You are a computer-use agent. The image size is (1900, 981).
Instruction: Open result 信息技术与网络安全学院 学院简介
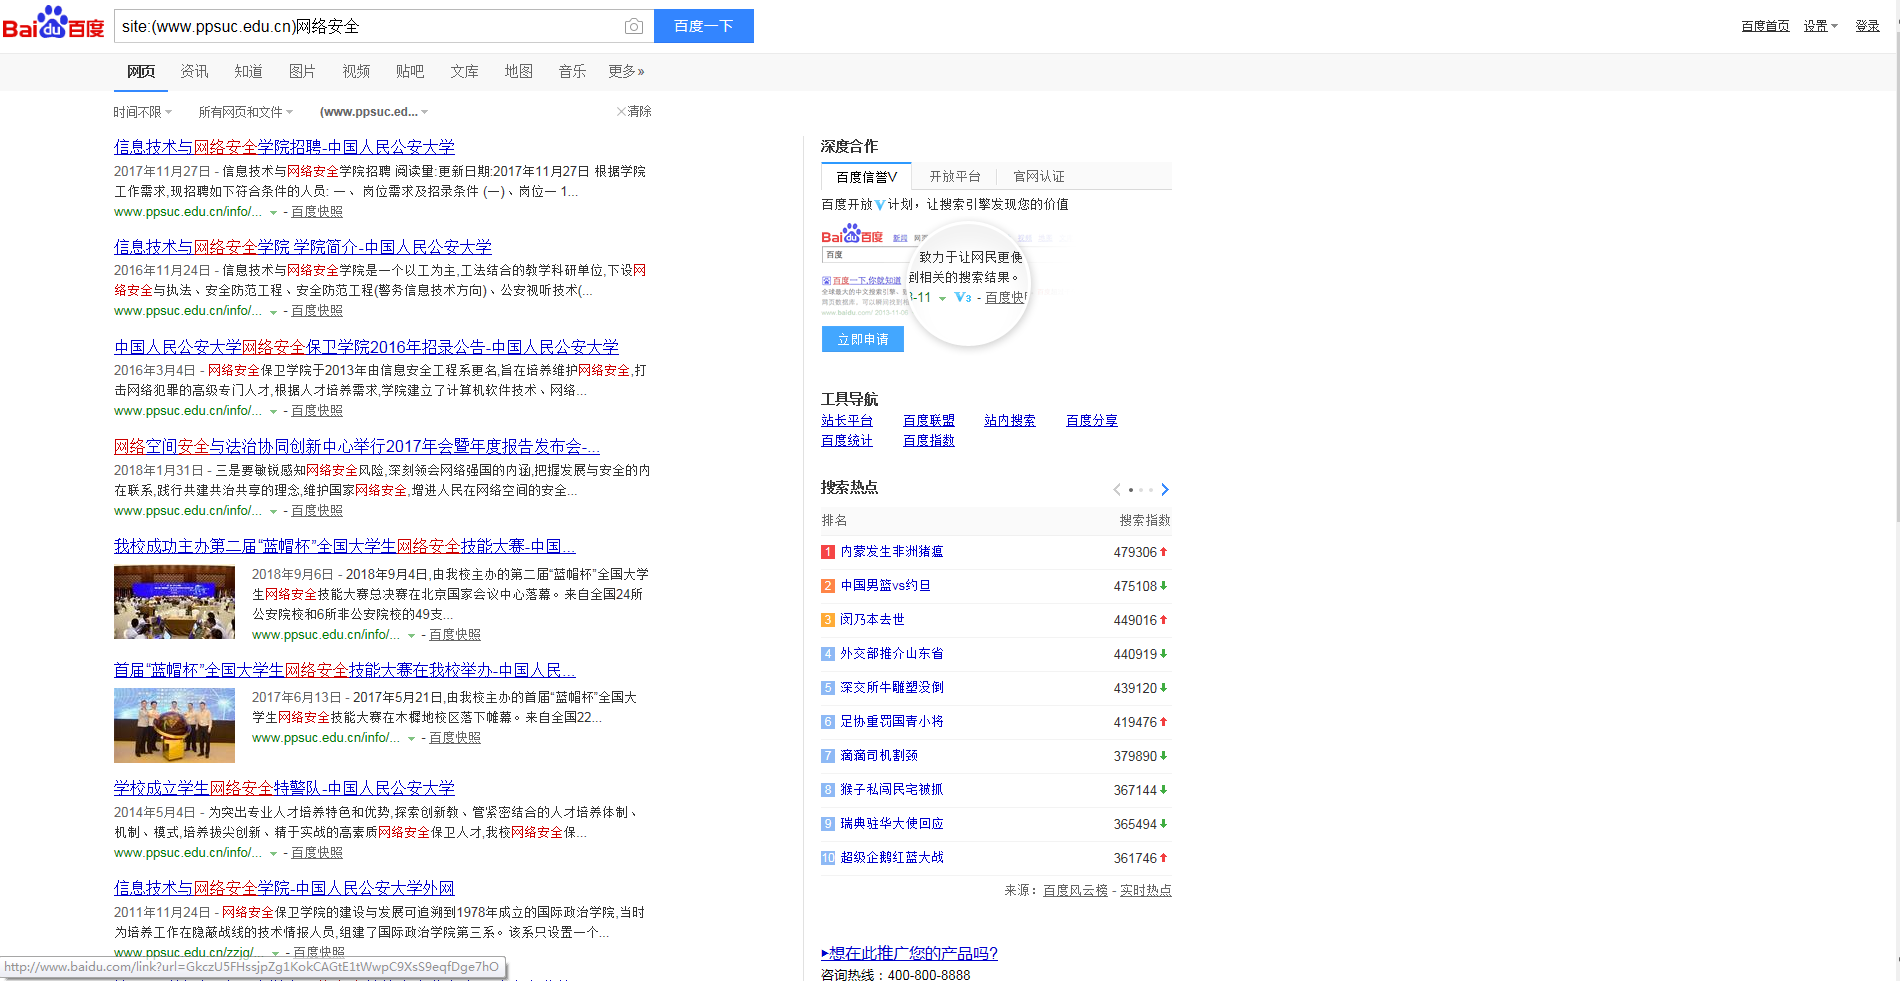click(303, 247)
